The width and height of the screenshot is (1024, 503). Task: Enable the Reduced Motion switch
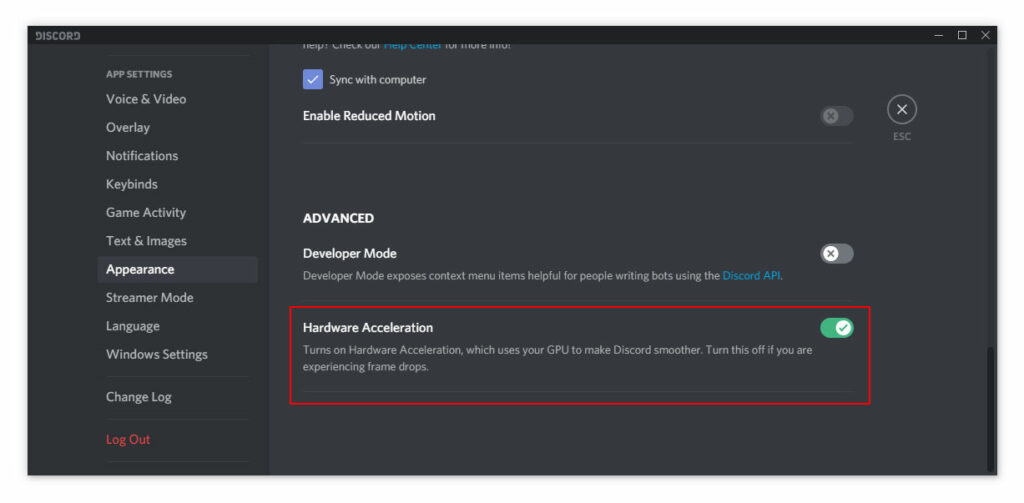(x=837, y=116)
